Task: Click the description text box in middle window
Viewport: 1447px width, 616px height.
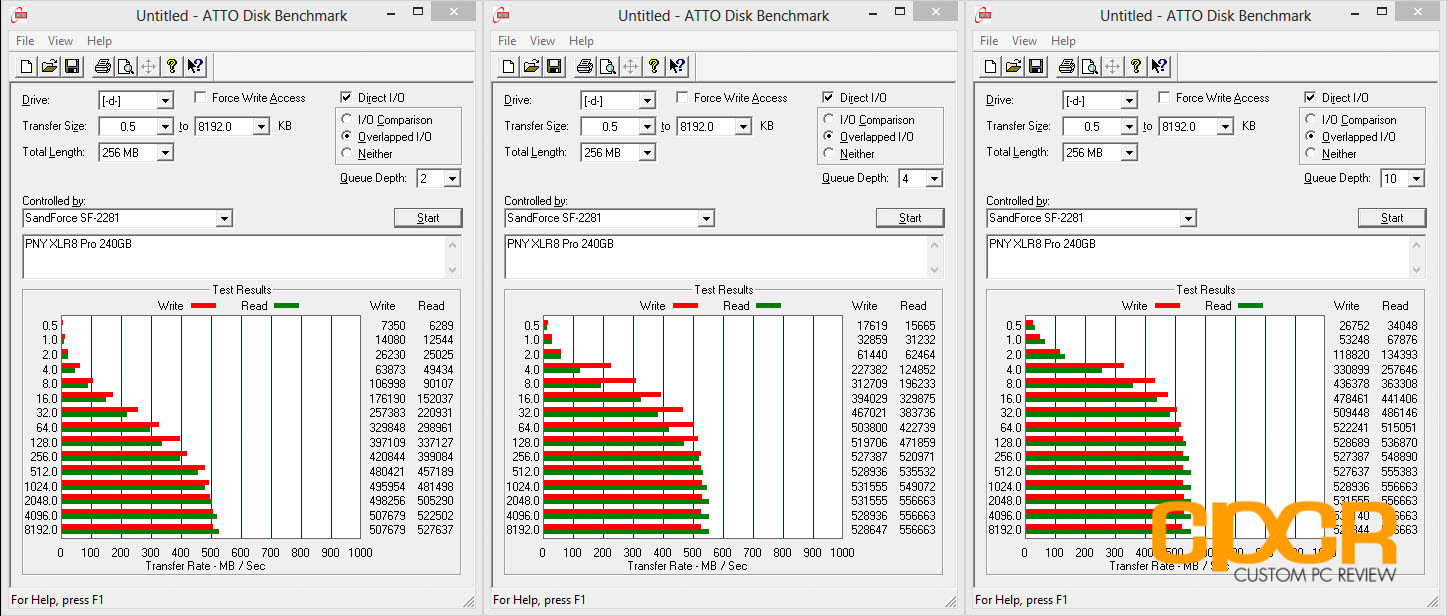Action: coord(723,257)
